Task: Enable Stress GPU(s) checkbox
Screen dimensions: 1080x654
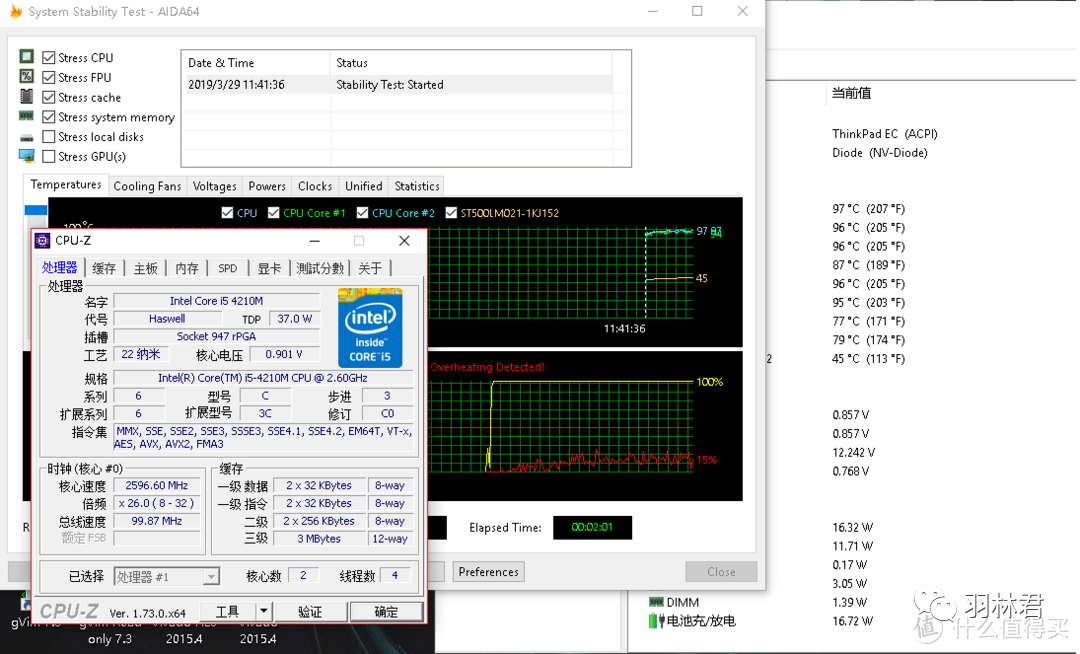Action: point(49,156)
